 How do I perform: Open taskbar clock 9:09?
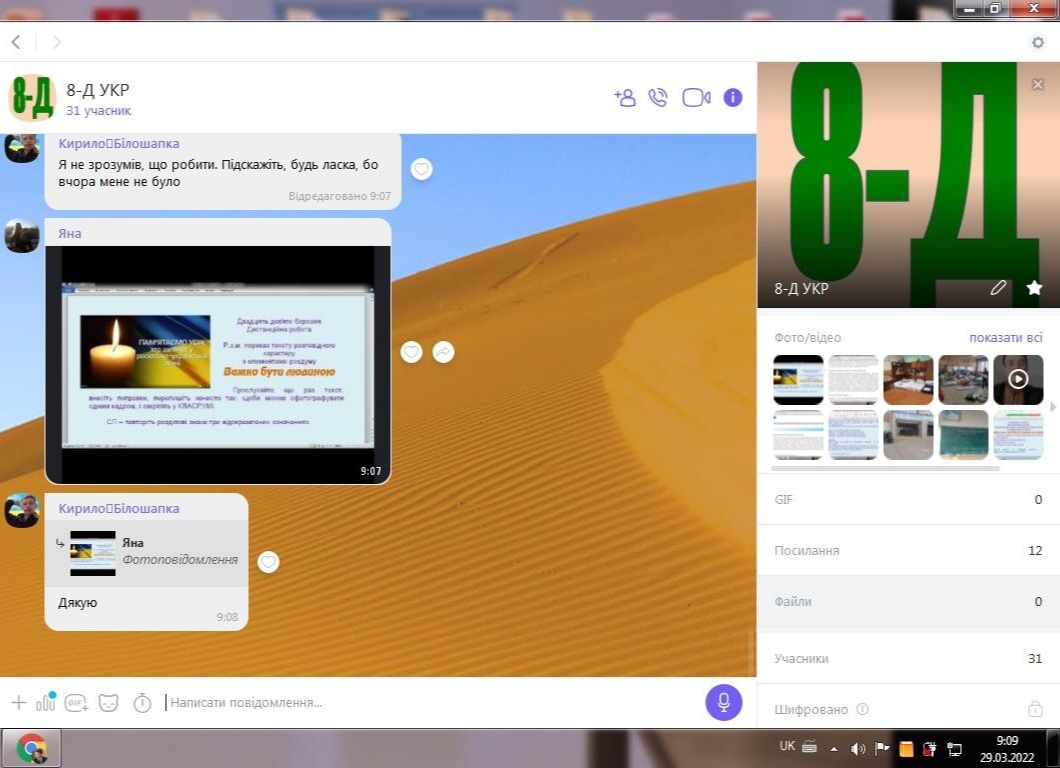tap(1007, 749)
